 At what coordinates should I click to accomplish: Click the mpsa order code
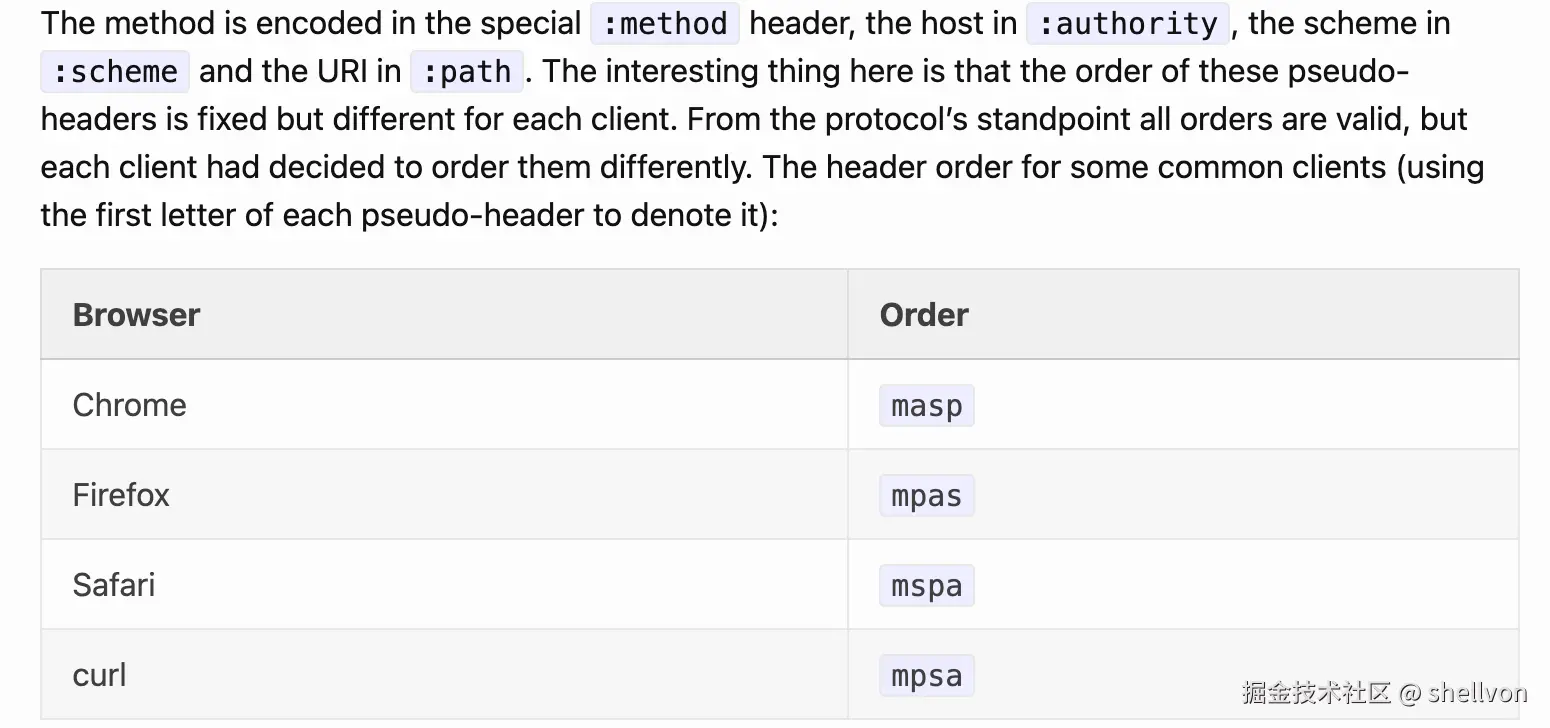click(926, 676)
